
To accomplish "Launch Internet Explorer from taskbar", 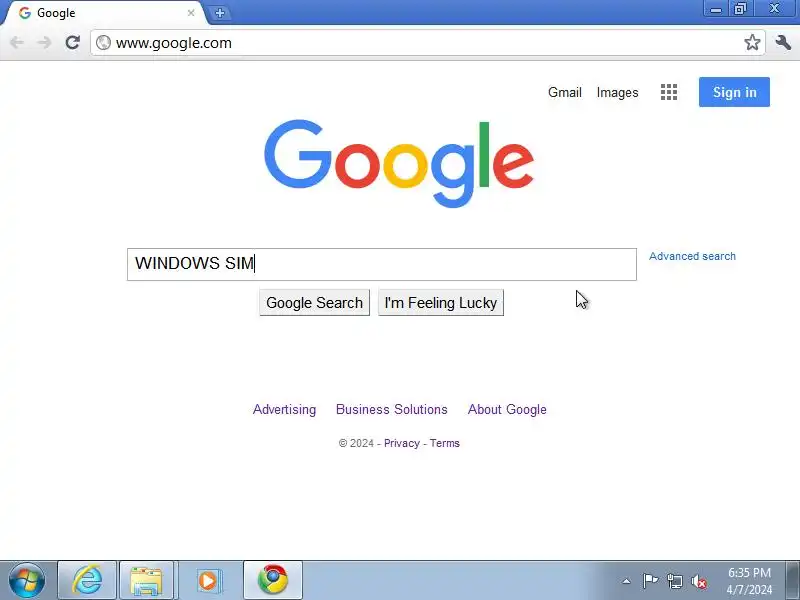I will (87, 581).
